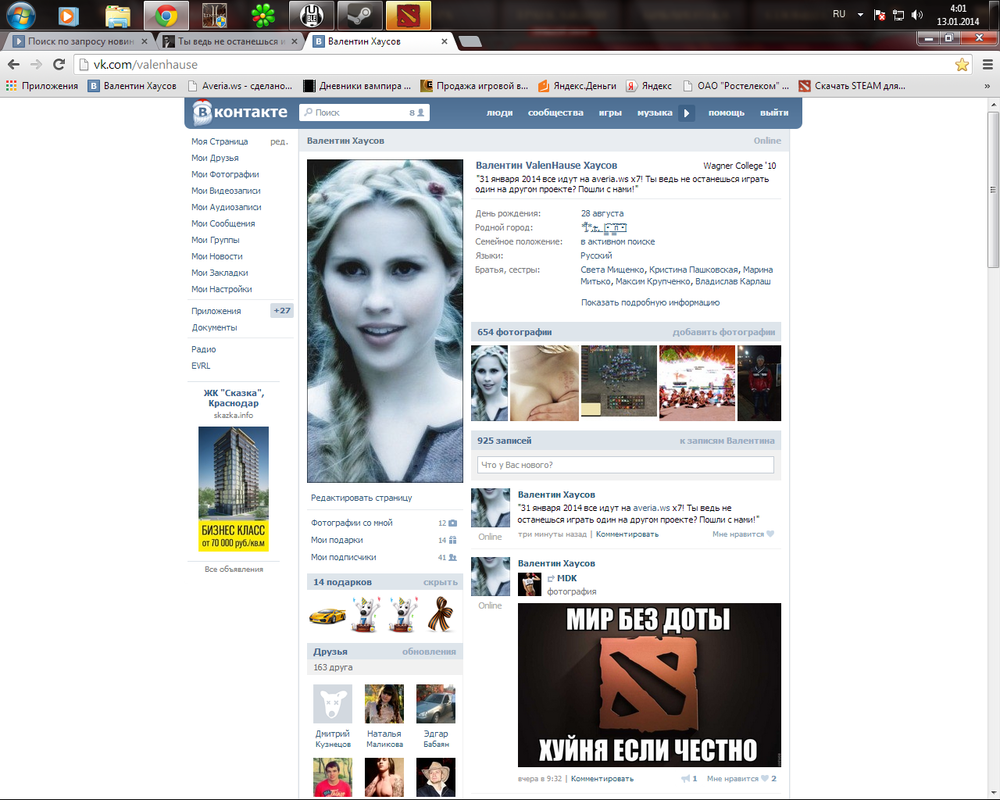Reload the page with the refresh icon
The image size is (1000, 800).
point(58,64)
